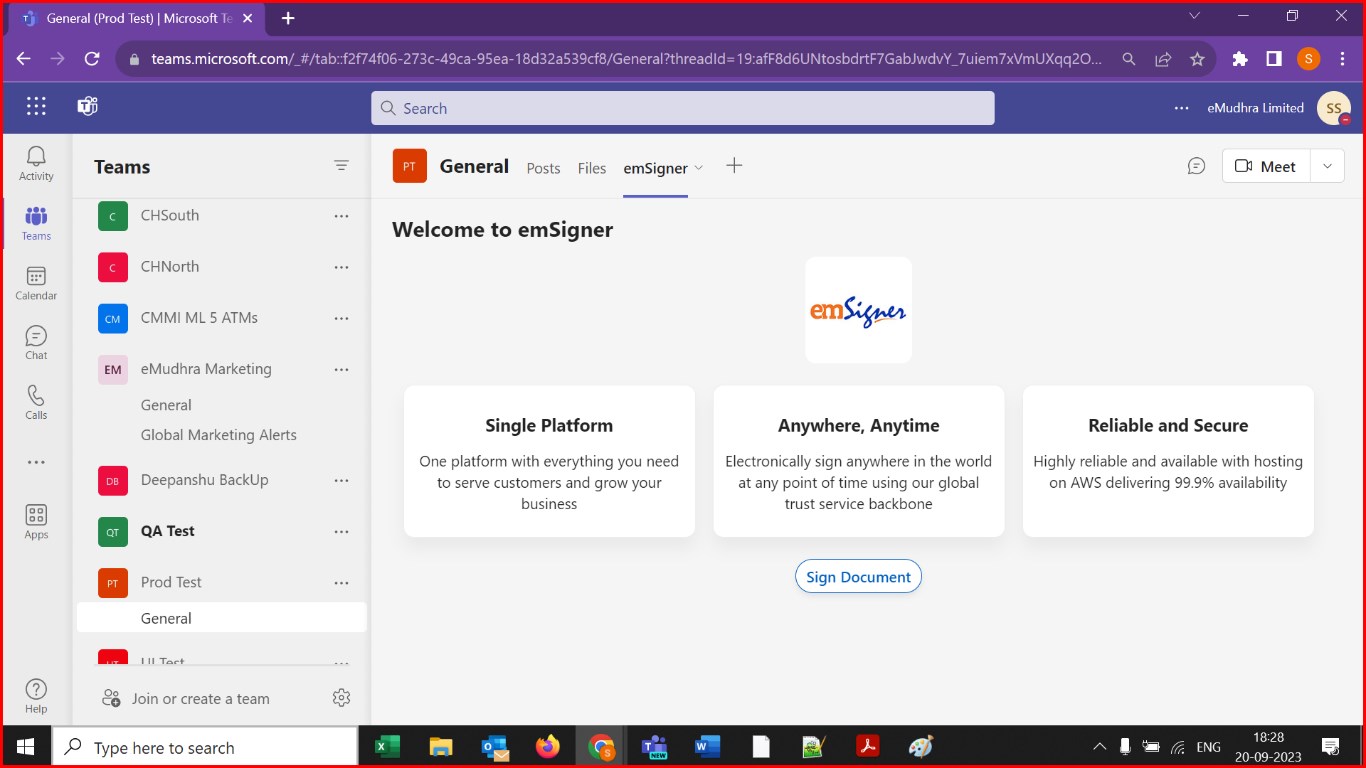
Task: Open Global Marketing Alerts channel
Action: click(x=219, y=435)
